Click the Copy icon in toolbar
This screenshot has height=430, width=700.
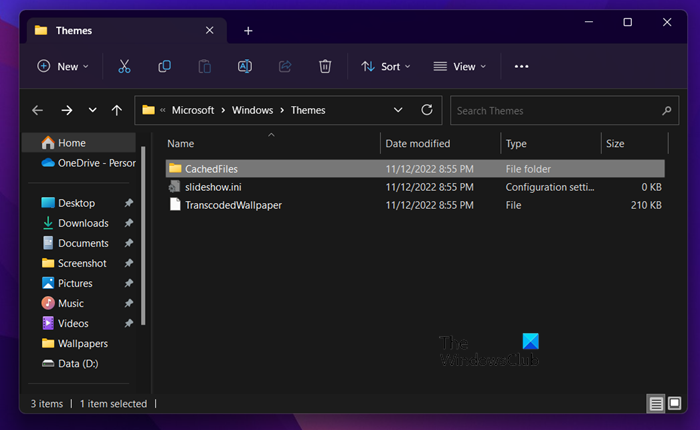pos(164,66)
